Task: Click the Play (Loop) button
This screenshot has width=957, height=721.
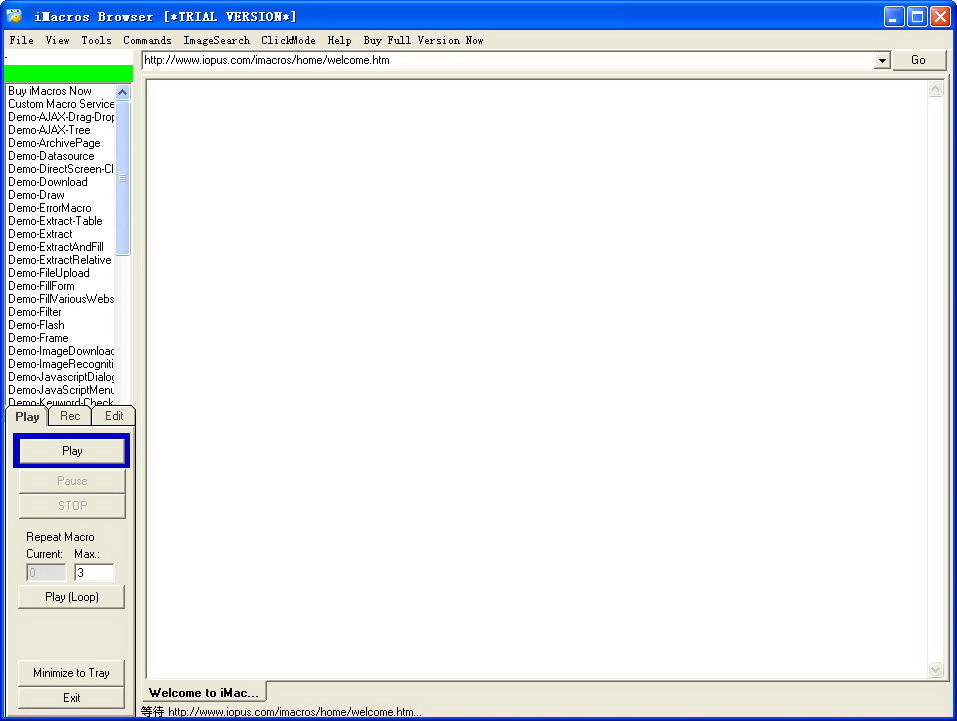Action: [x=72, y=597]
